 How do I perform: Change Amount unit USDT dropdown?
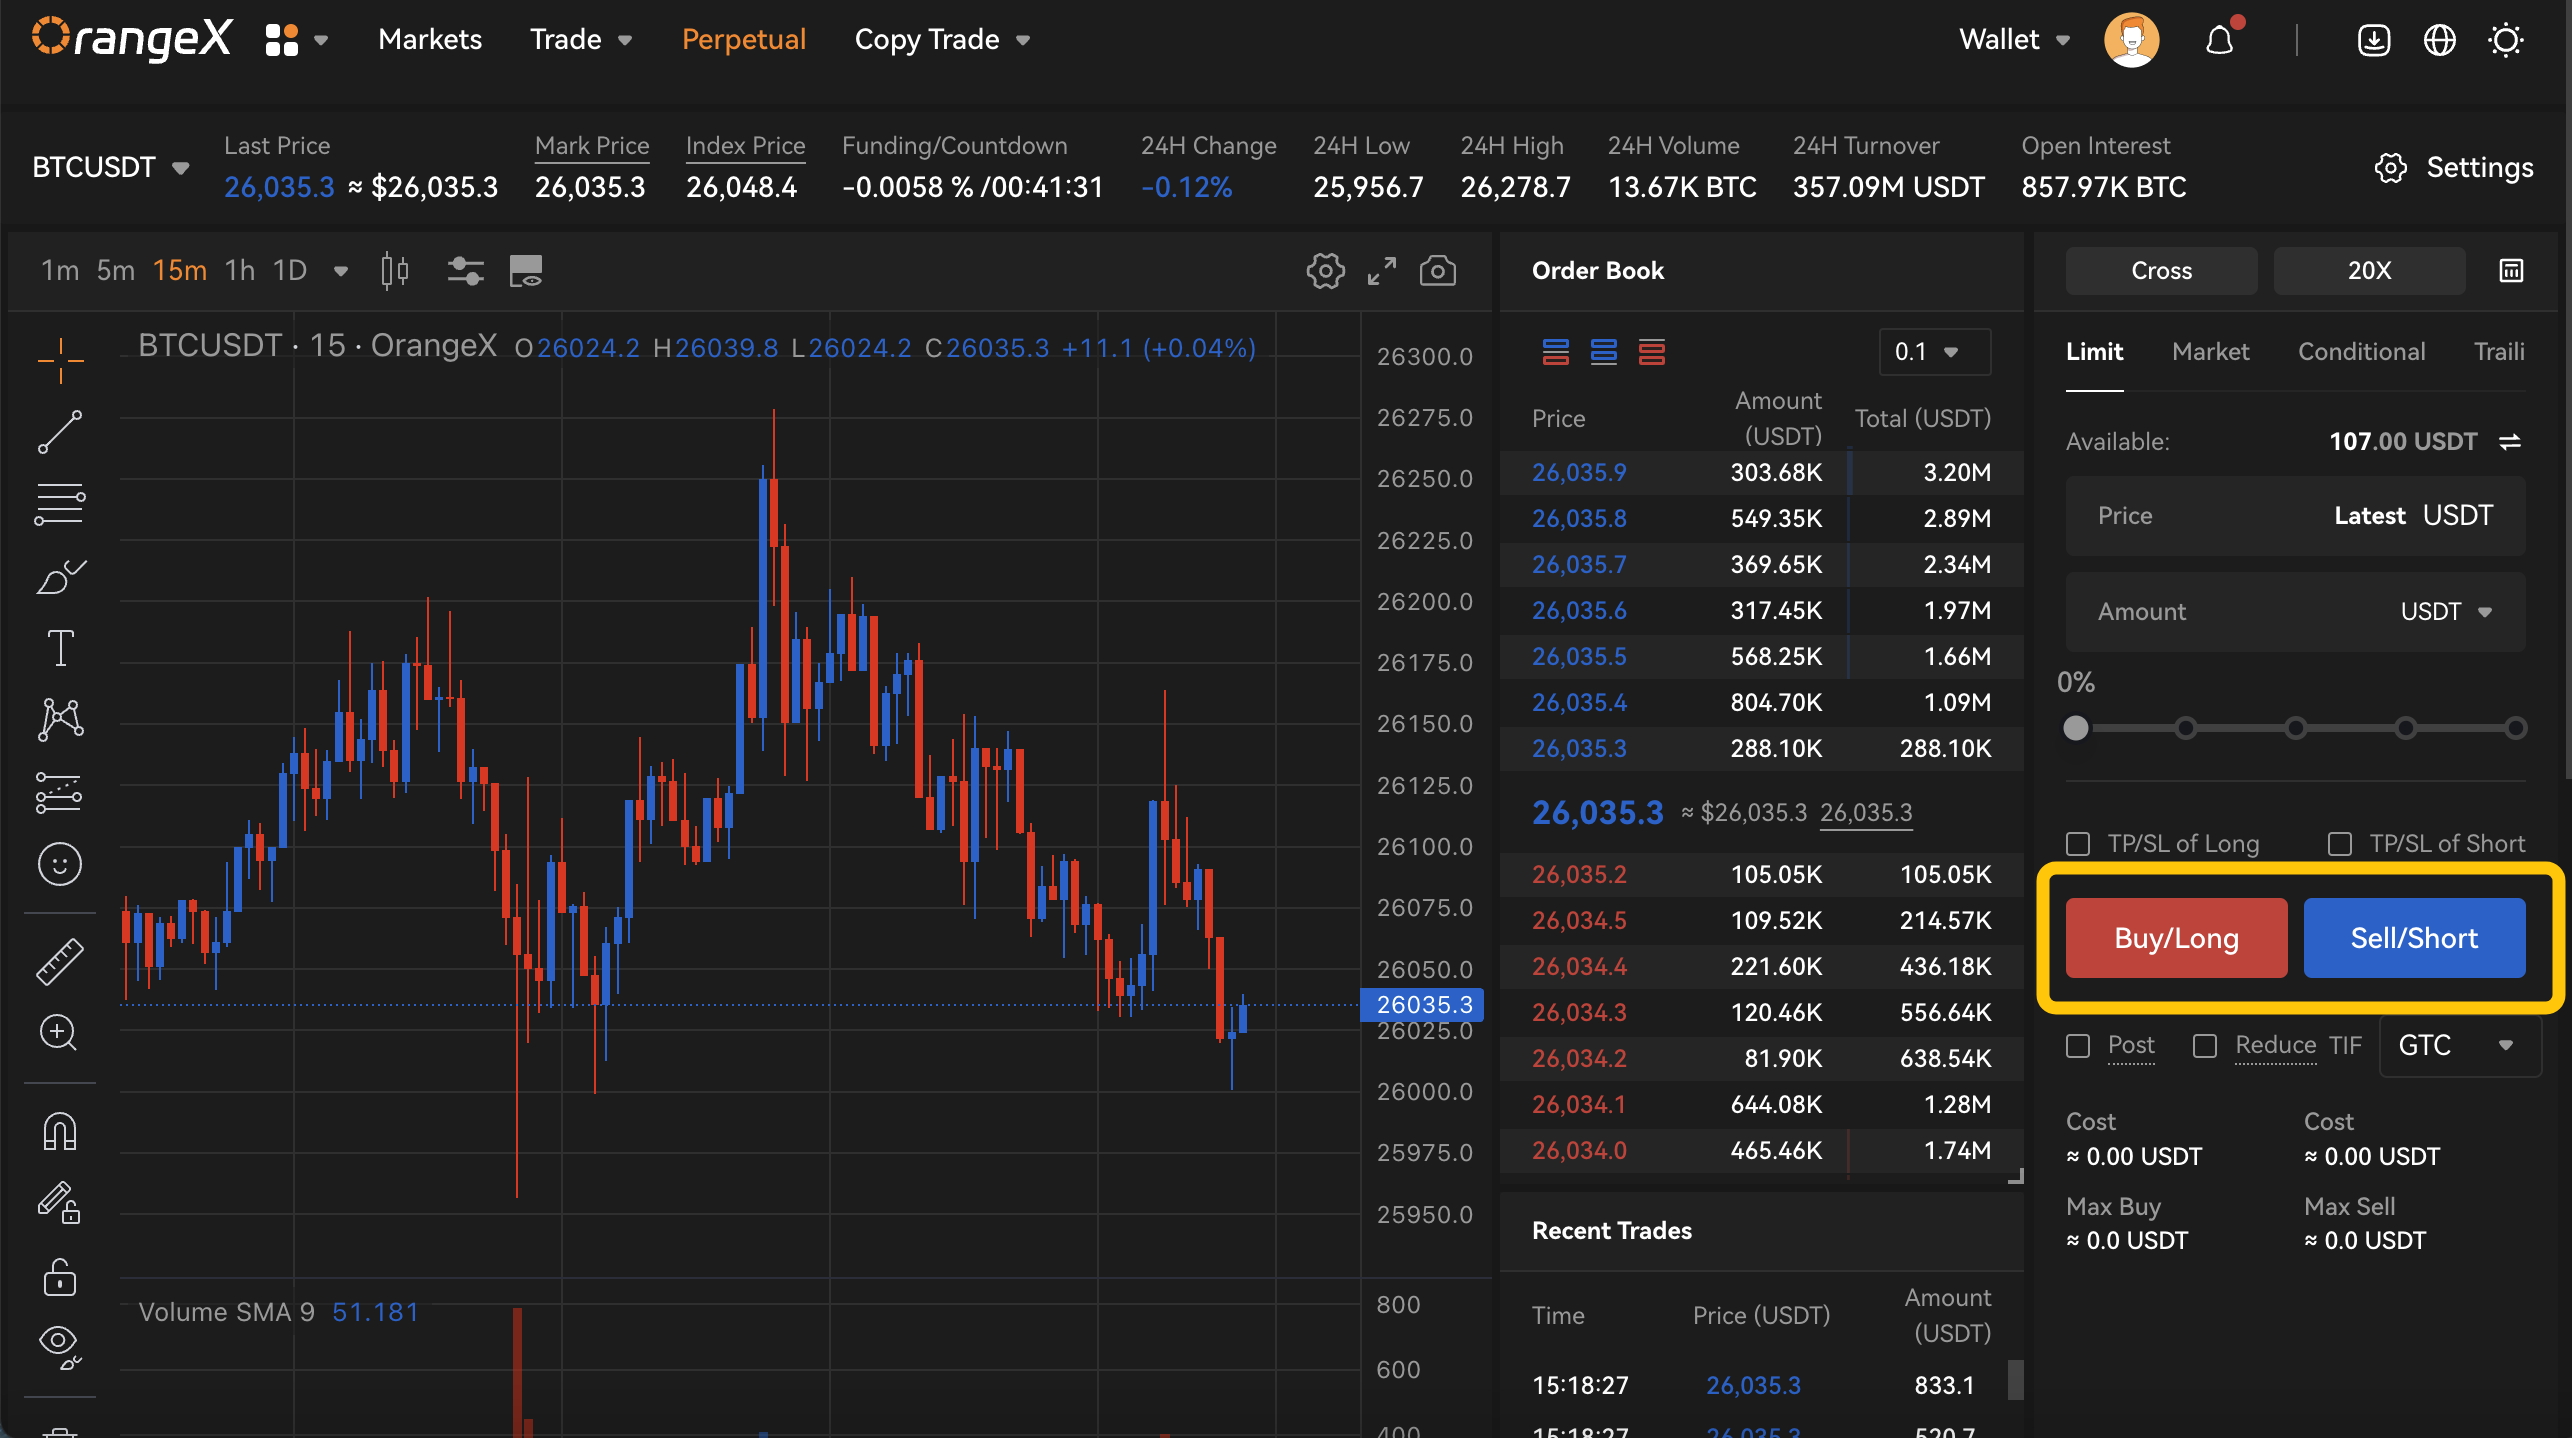click(2446, 612)
